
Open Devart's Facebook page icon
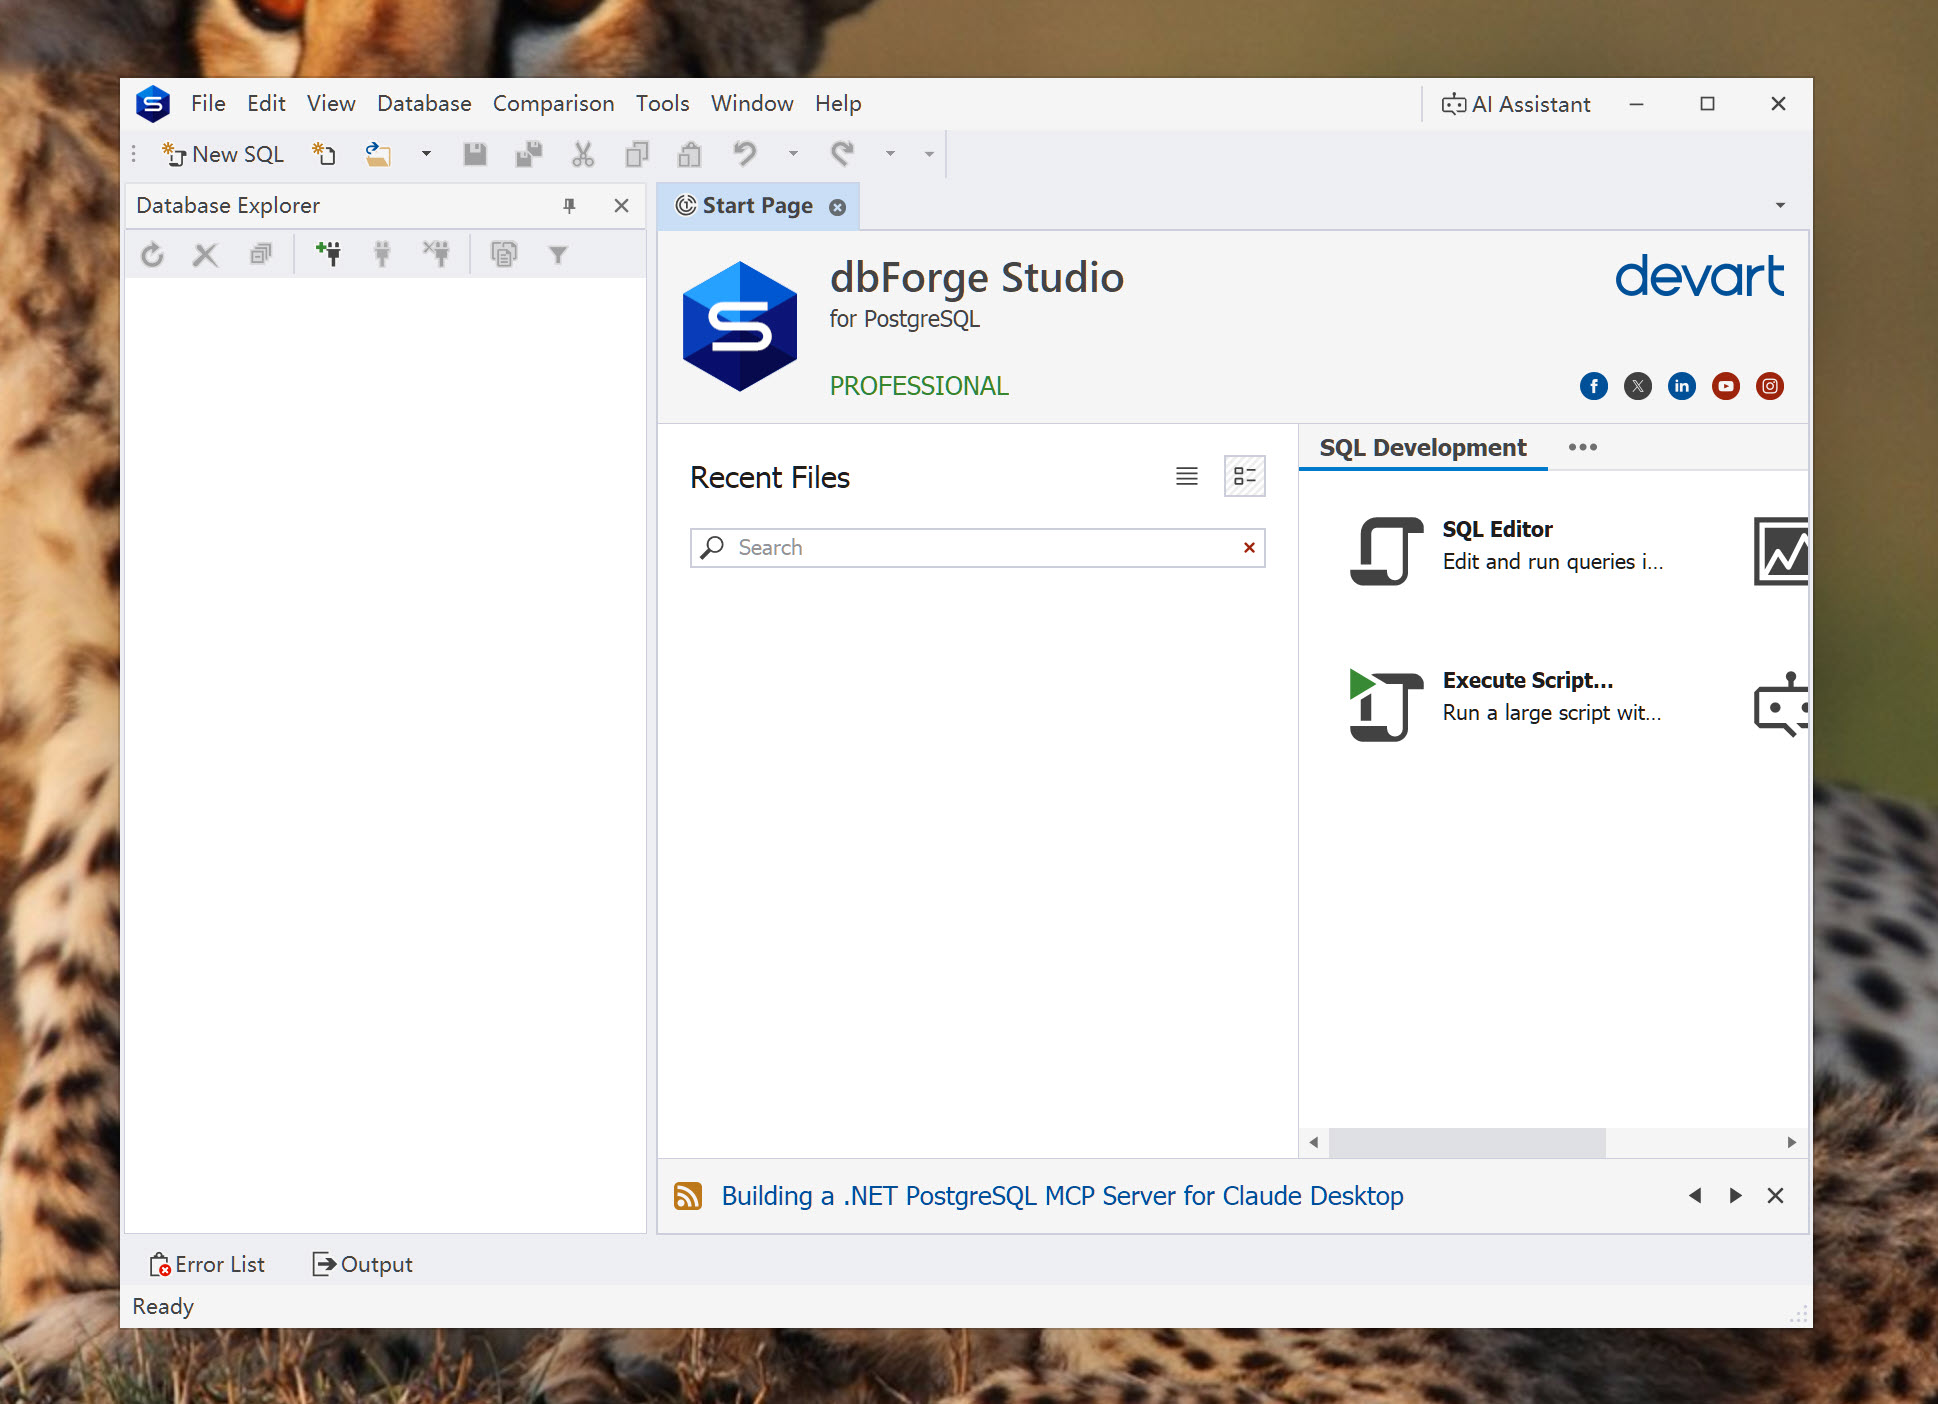(x=1593, y=386)
